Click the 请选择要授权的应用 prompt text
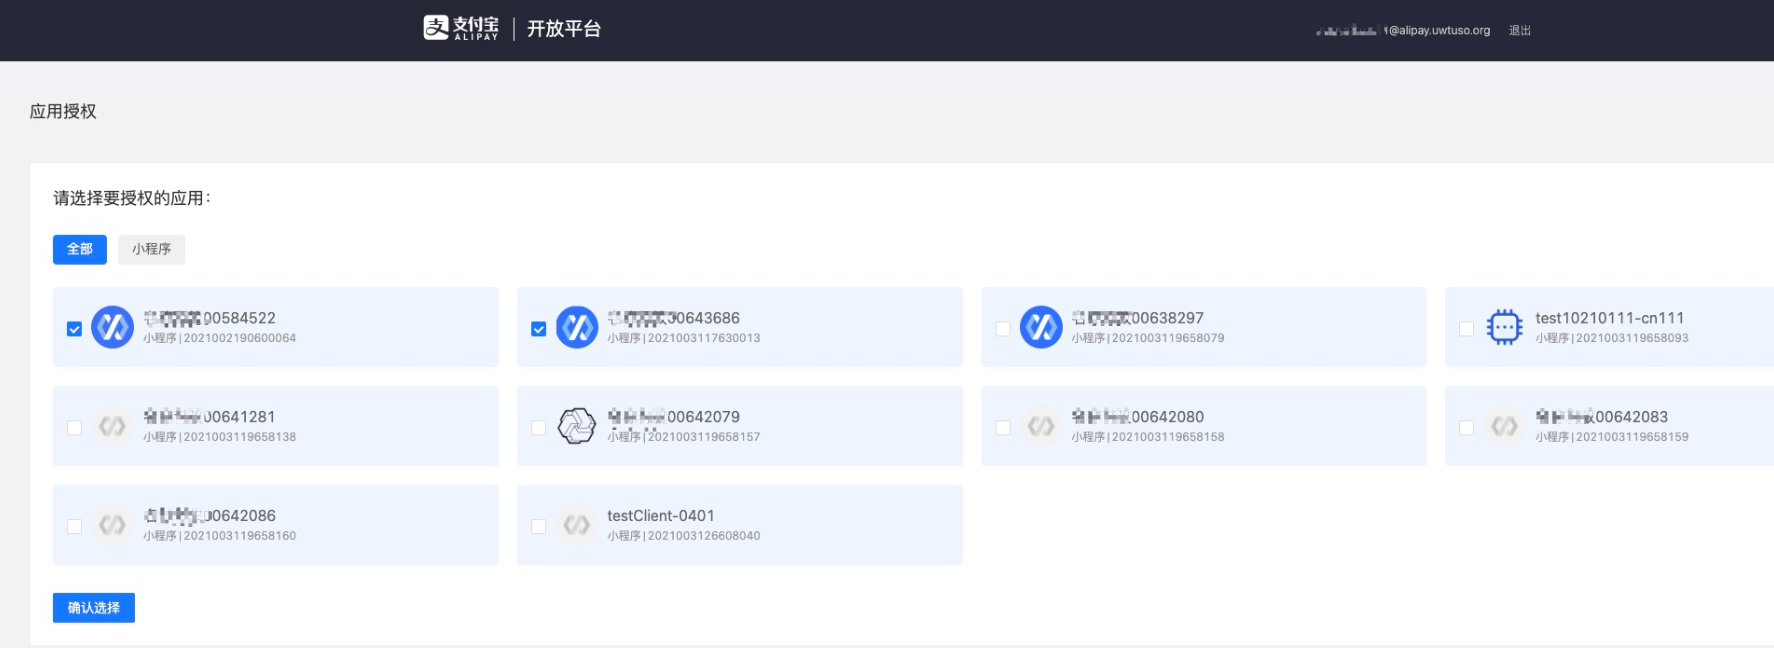 click(x=132, y=198)
